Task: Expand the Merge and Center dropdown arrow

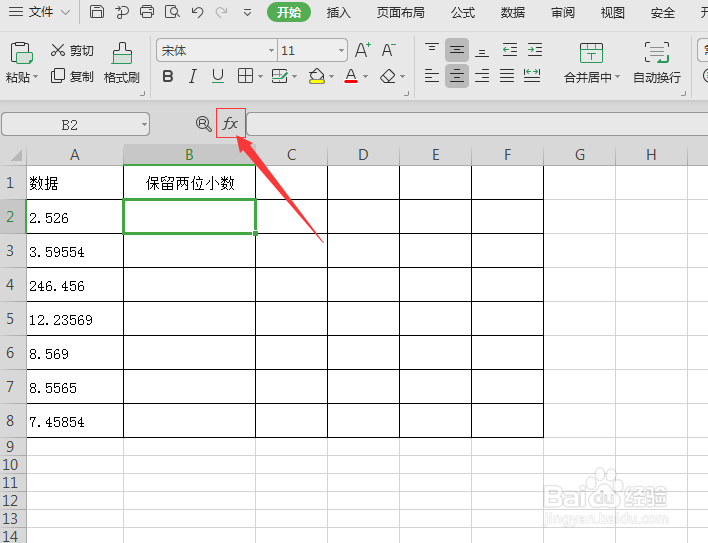Action: [618, 77]
